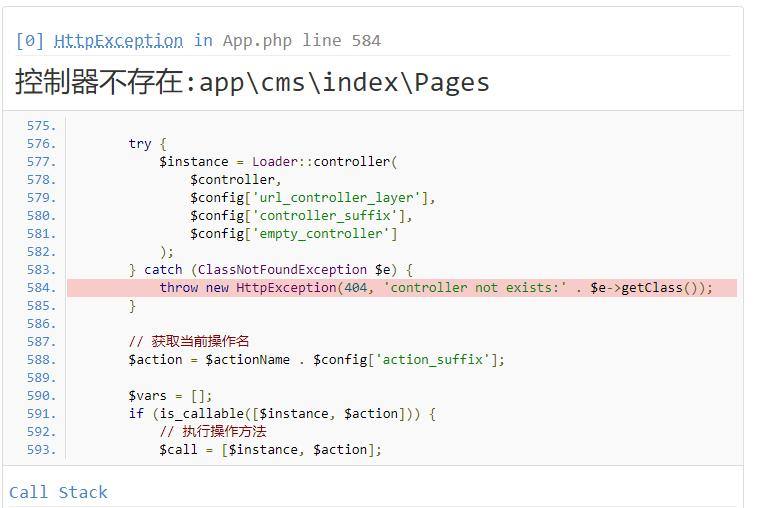Click the $config['url_controller_layer'] line
This screenshot has width=761, height=508.
(313, 198)
